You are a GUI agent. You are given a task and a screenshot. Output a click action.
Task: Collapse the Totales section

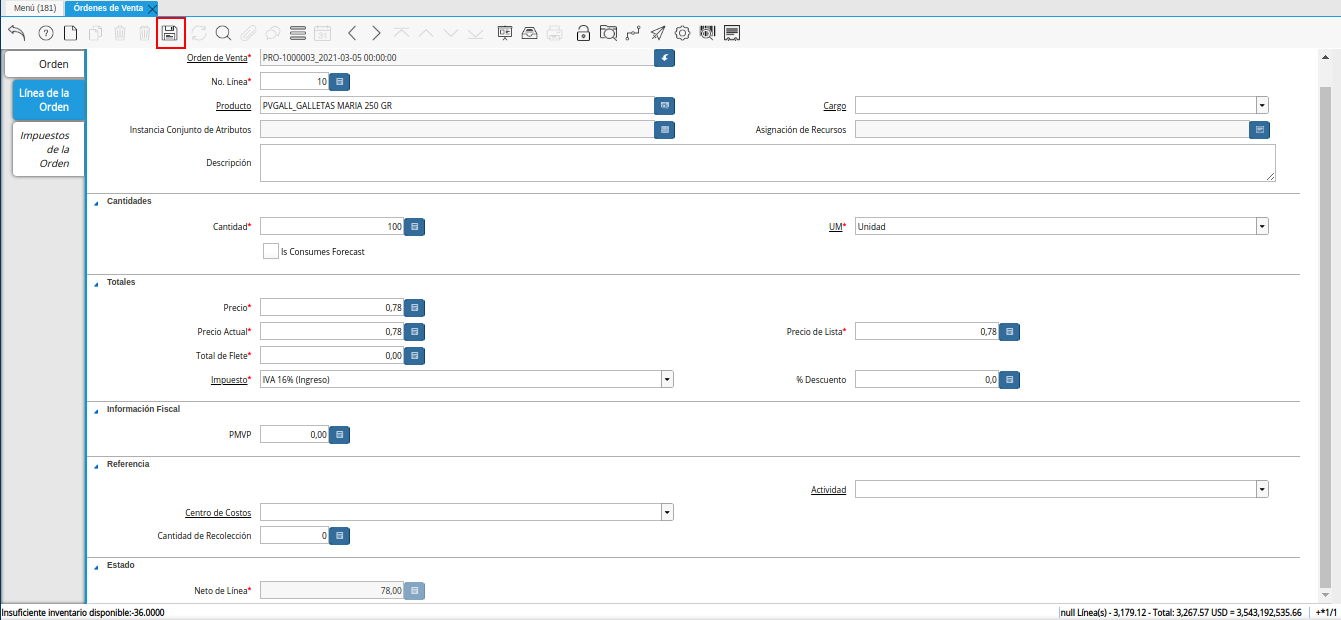97,283
